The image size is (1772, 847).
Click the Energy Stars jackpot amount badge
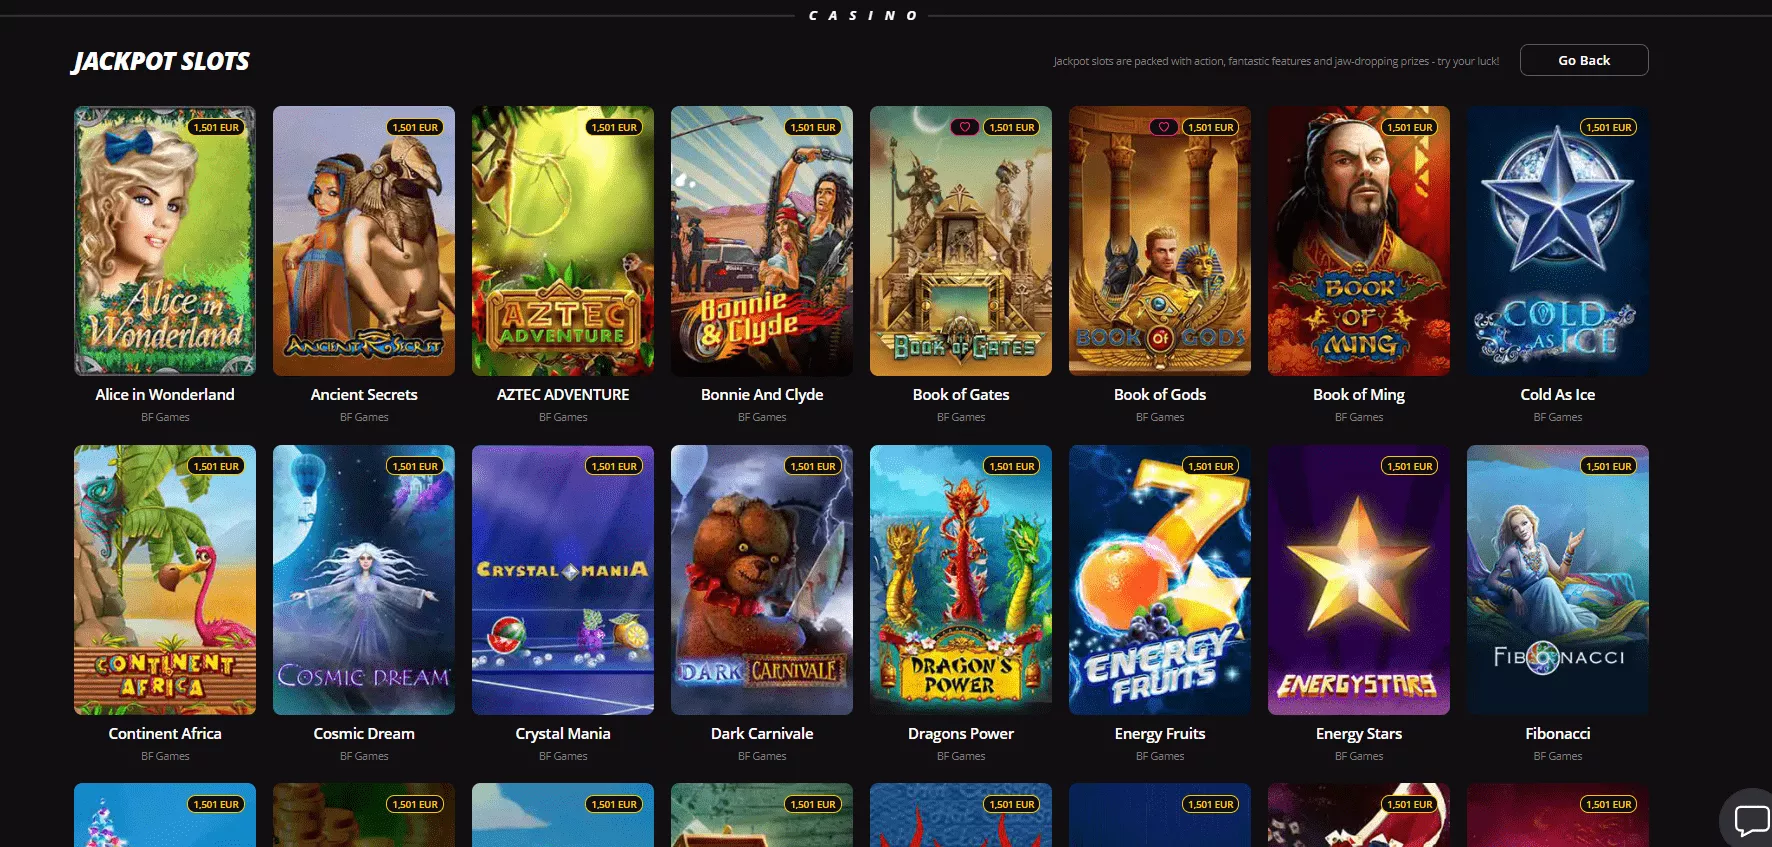[1410, 466]
